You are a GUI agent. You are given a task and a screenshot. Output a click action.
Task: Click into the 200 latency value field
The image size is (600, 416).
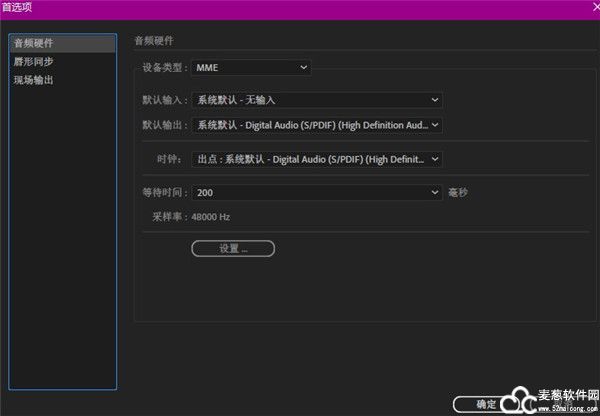pyautogui.click(x=300, y=192)
